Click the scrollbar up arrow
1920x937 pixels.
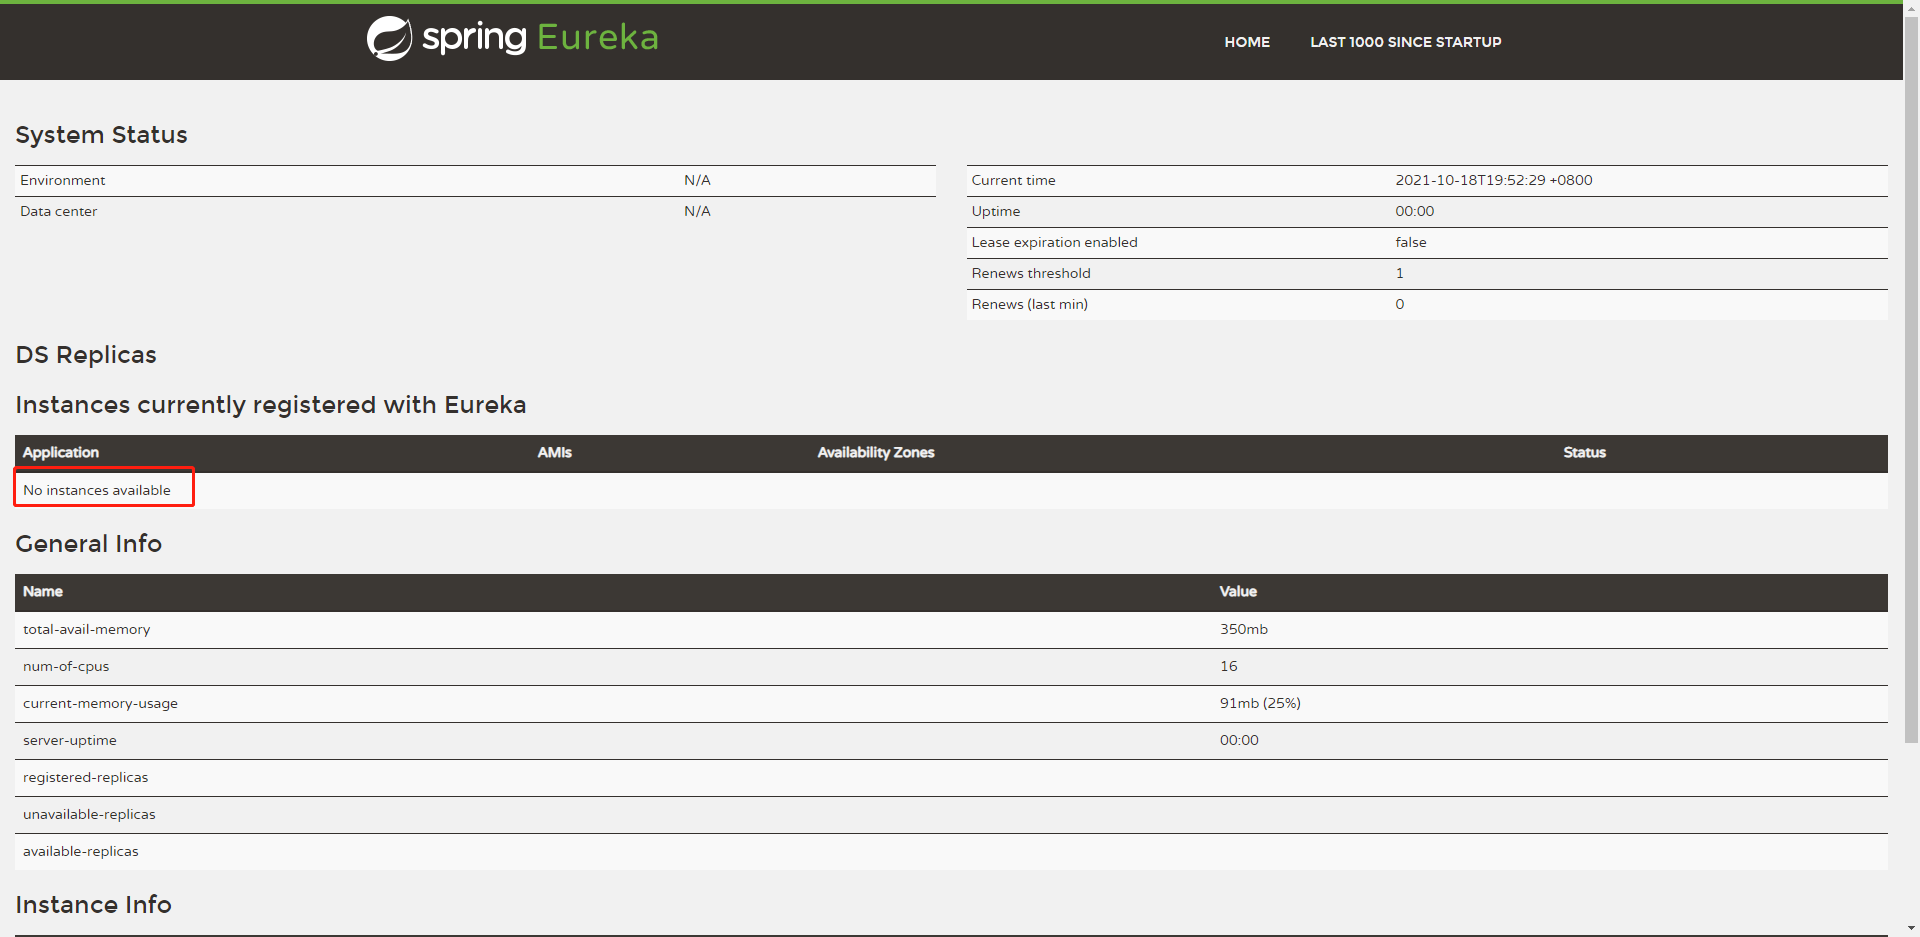pyautogui.click(x=1911, y=7)
